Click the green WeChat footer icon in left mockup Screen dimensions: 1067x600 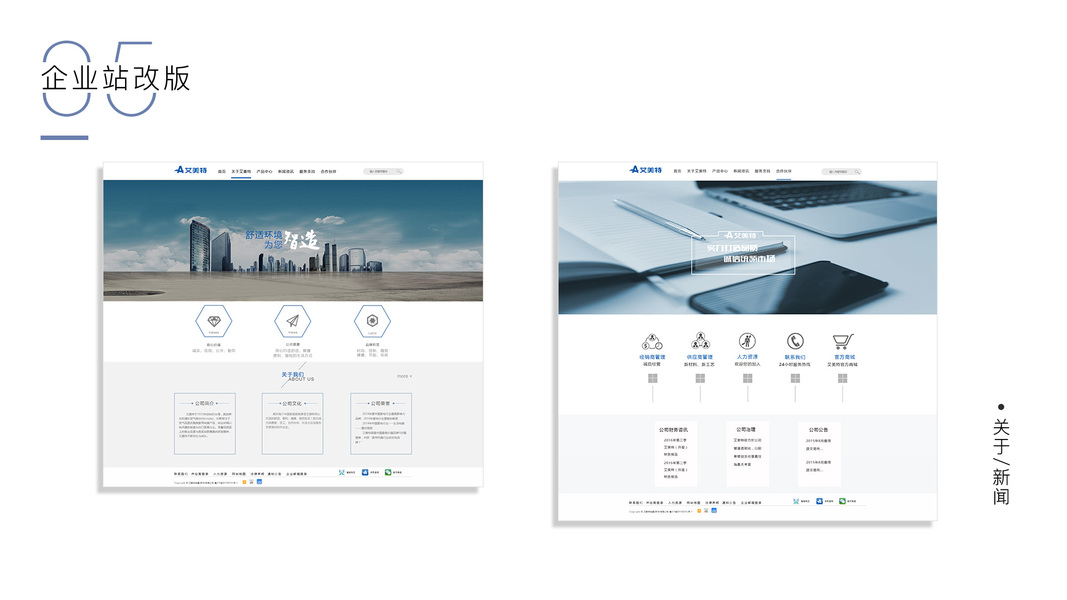click(x=388, y=472)
